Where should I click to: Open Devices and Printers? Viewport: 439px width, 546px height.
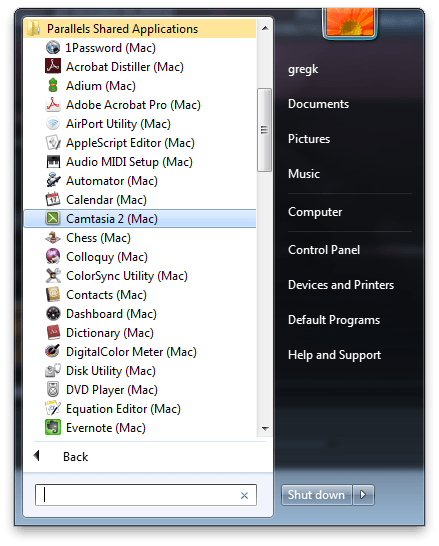click(x=341, y=285)
